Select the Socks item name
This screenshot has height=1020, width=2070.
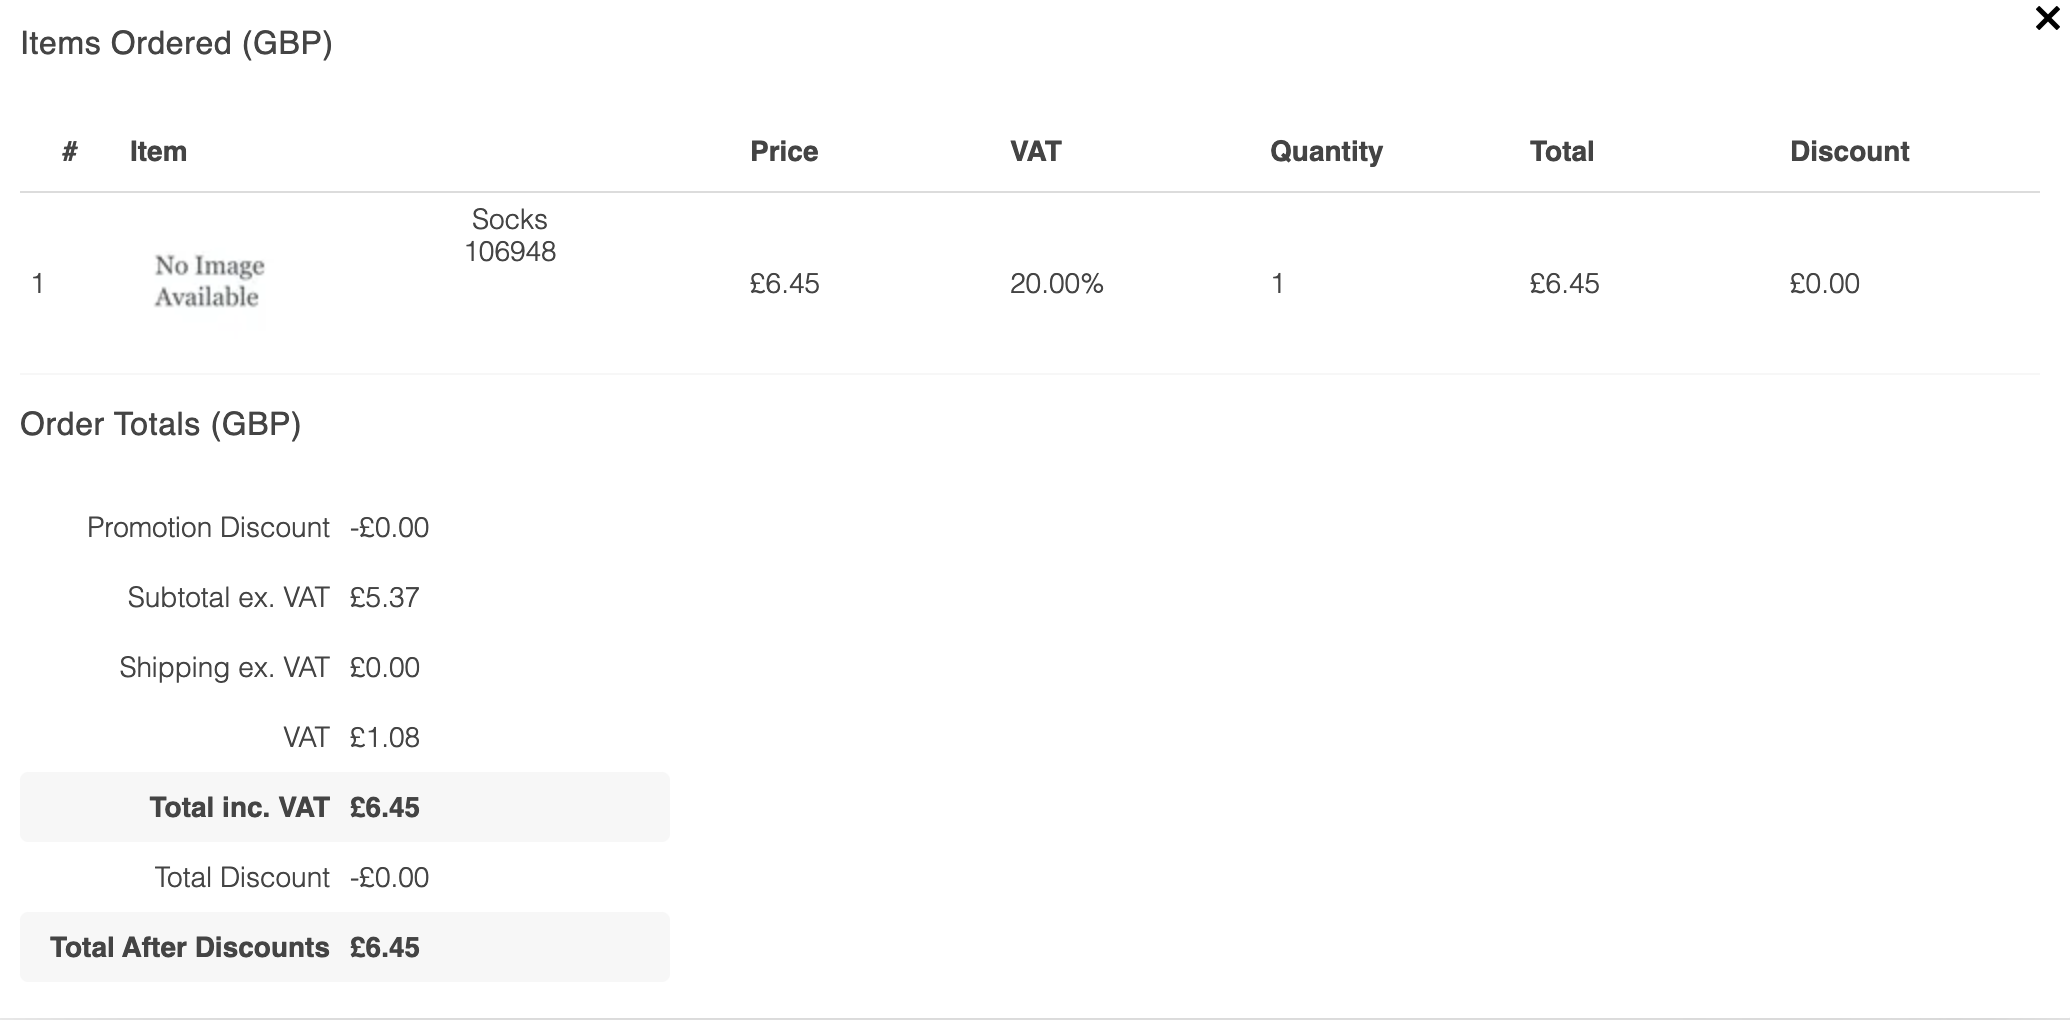(509, 219)
